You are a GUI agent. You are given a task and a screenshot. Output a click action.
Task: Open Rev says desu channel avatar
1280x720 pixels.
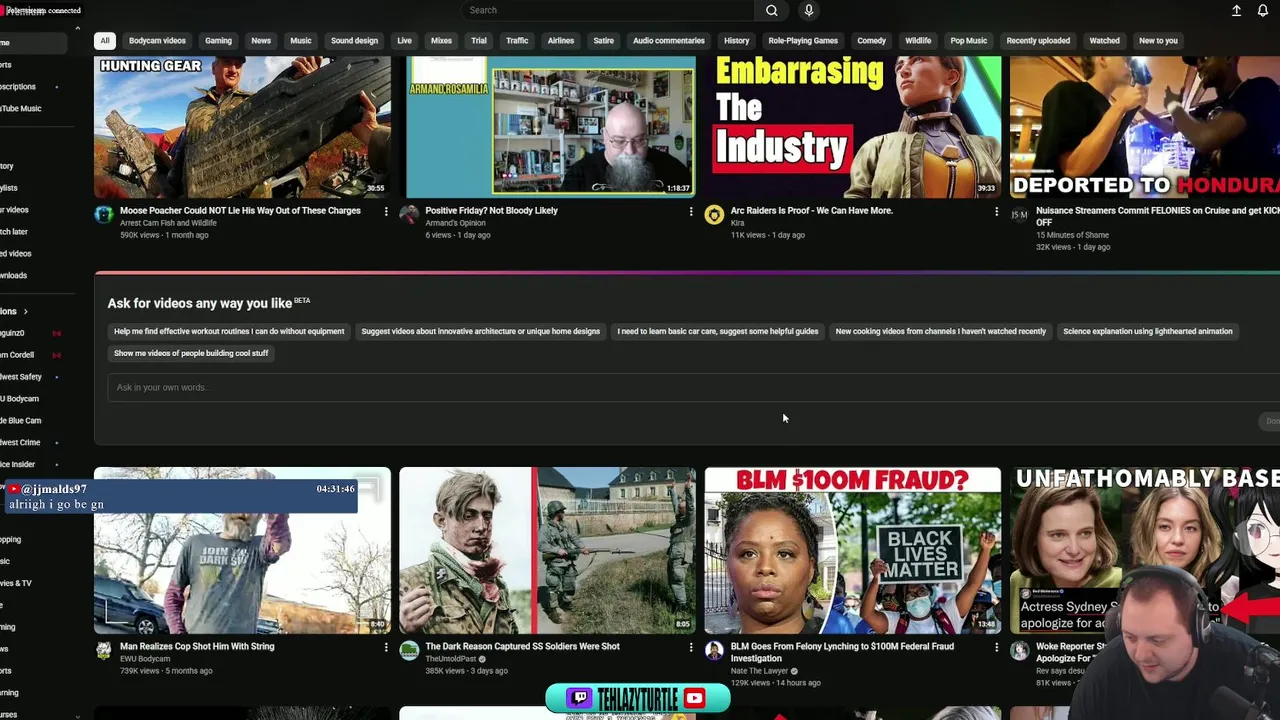[x=1018, y=650]
